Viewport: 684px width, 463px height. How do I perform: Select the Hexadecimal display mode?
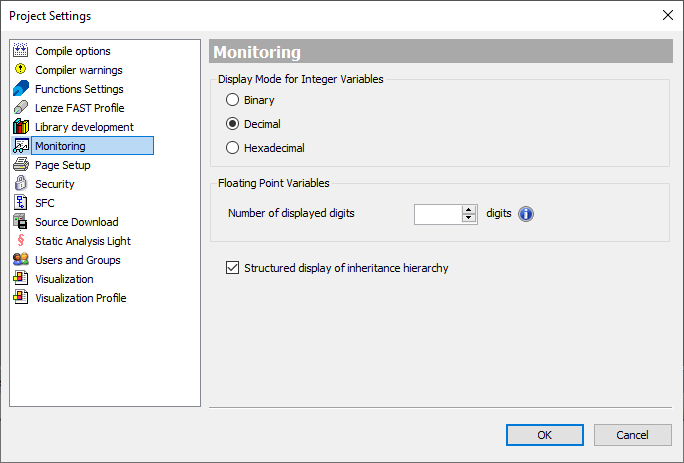pos(233,148)
